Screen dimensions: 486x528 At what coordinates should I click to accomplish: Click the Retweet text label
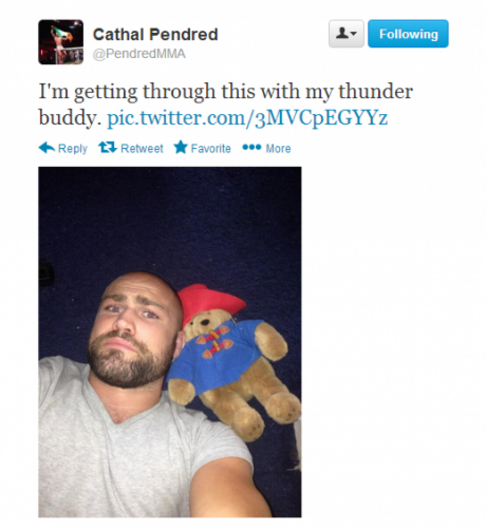pyautogui.click(x=142, y=148)
